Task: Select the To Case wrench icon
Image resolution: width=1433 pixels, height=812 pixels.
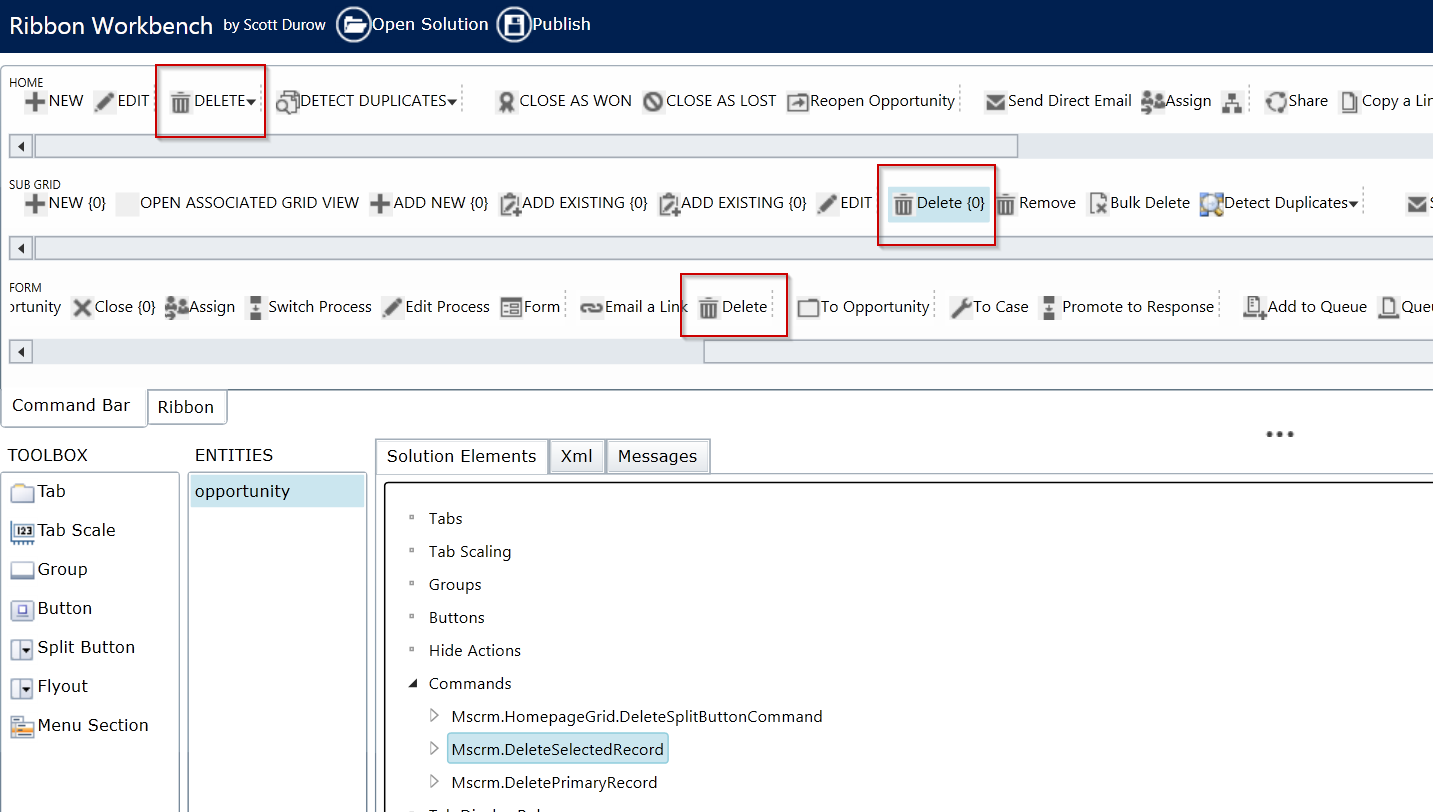Action: (x=960, y=308)
